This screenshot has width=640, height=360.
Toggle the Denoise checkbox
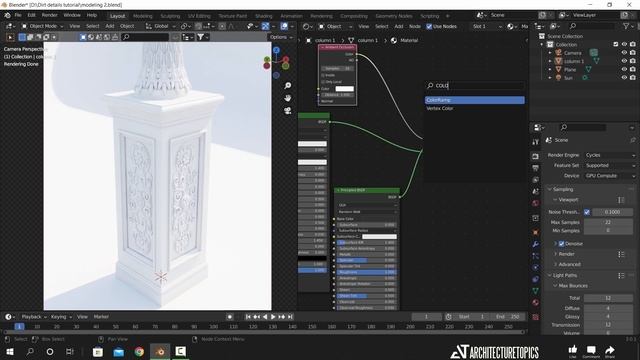click(x=561, y=244)
